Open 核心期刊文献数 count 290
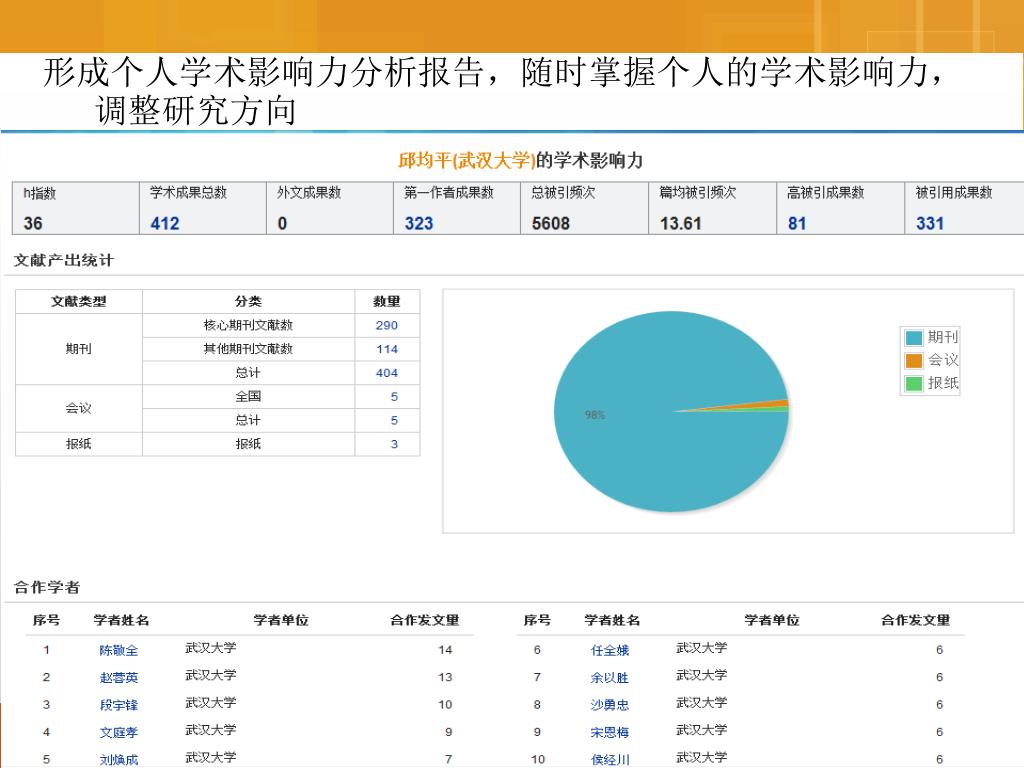 tap(387, 325)
